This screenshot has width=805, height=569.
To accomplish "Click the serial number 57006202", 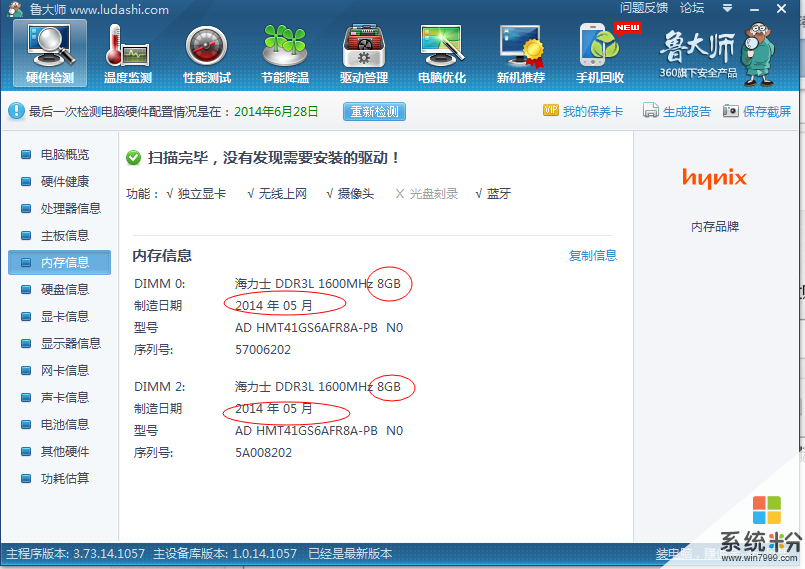I will point(263,350).
